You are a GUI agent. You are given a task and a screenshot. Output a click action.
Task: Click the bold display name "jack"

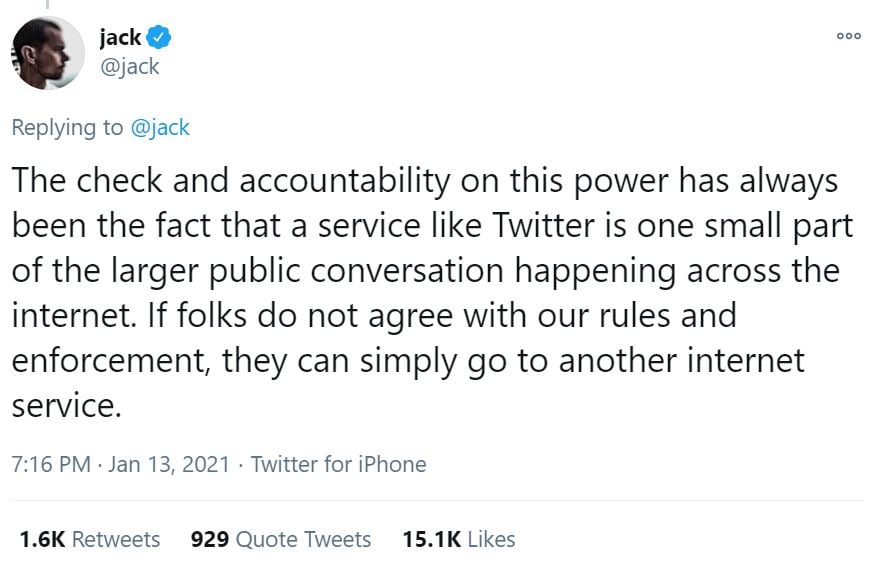coord(120,38)
